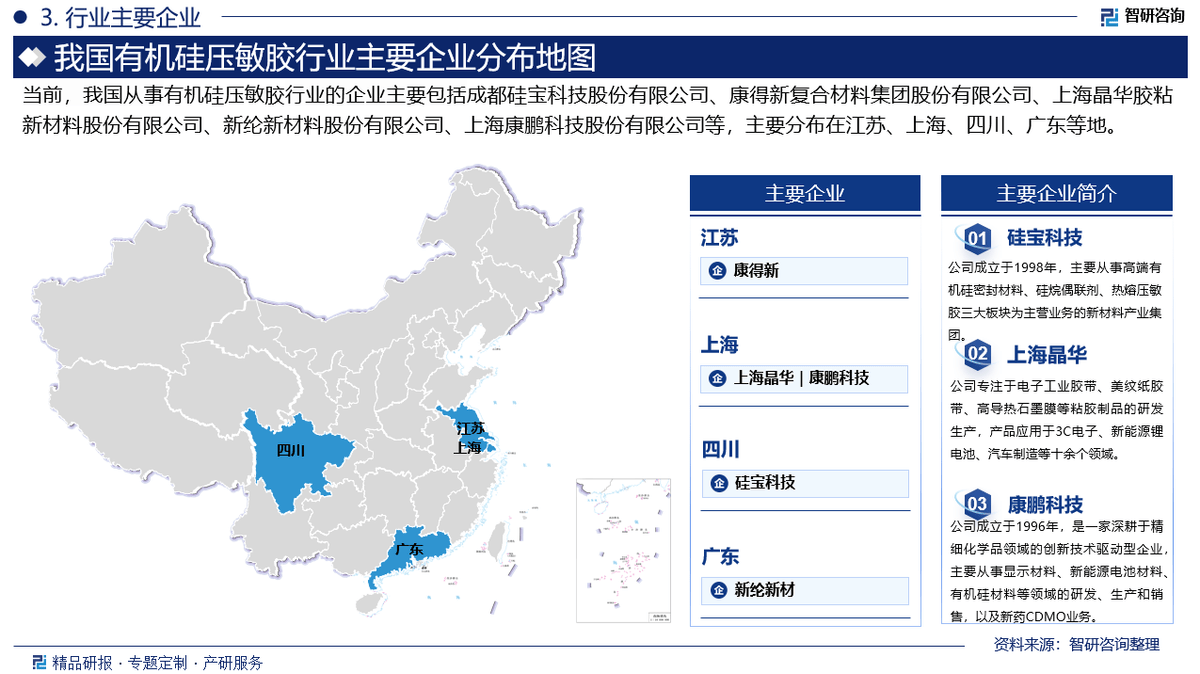The width and height of the screenshot is (1200, 674).
Task: Click the enterprise icon beside 上海晶华
Action: (717, 378)
